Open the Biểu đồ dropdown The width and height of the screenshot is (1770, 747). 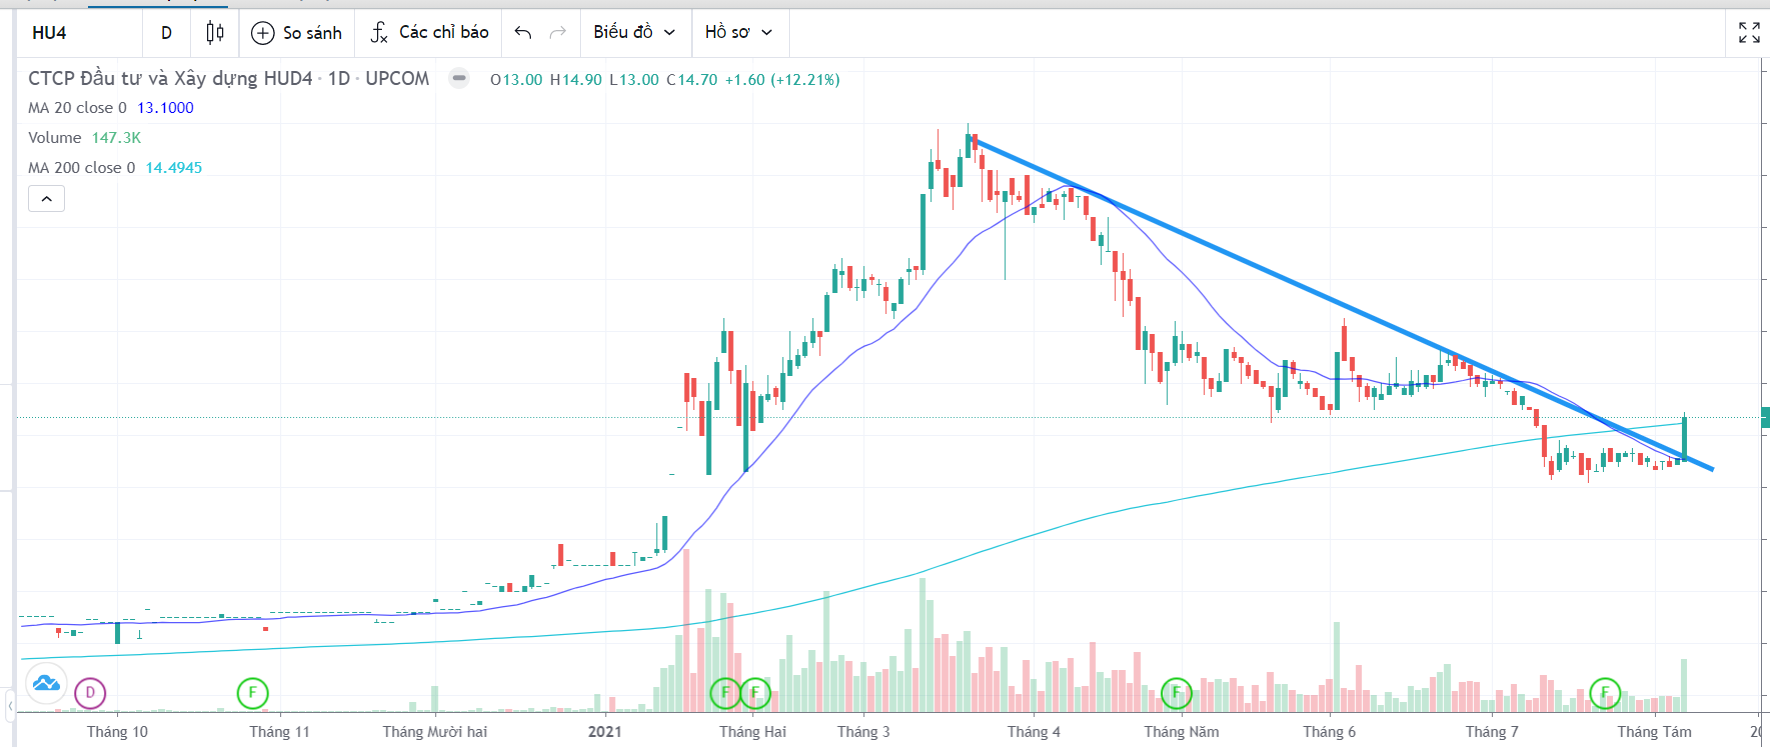[x=634, y=33]
